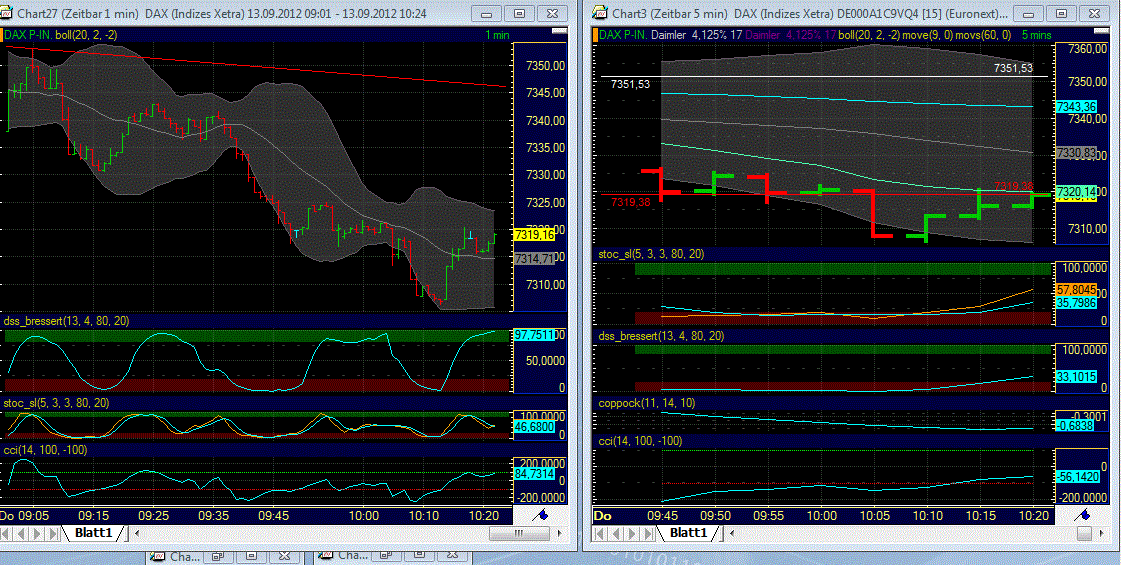Click the '1 min' timeframe label in Chart27
The height and width of the screenshot is (565, 1121).
(498, 34)
